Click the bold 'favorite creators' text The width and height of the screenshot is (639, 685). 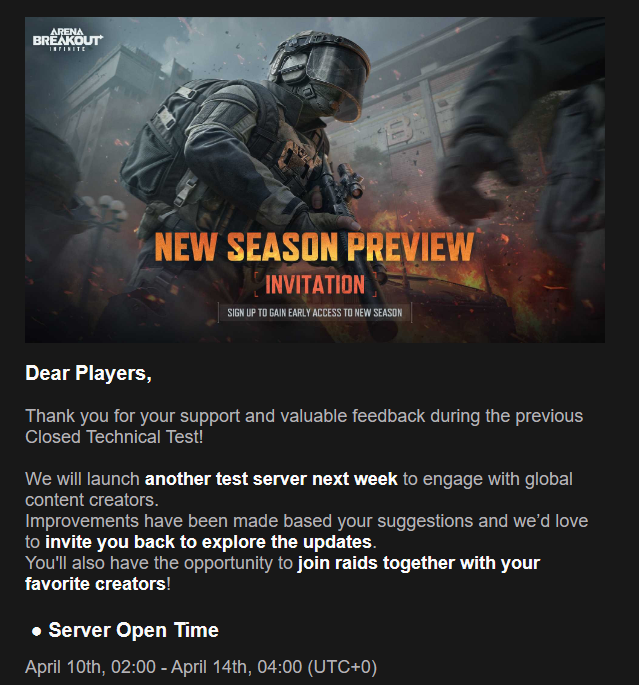coord(96,584)
